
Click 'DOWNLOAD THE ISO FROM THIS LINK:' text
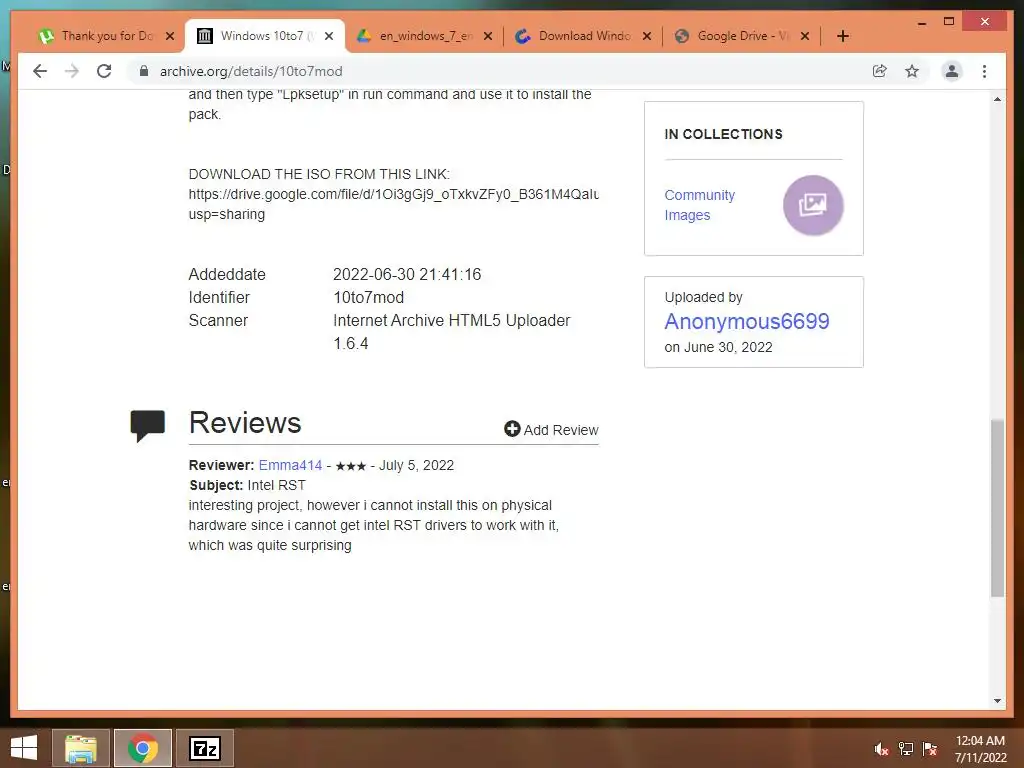pyautogui.click(x=319, y=174)
